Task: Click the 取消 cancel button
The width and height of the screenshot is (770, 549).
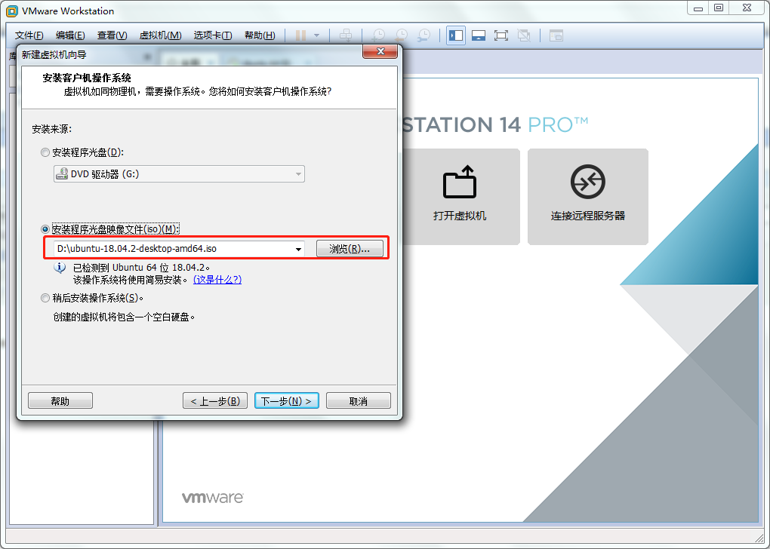Action: tap(358, 401)
